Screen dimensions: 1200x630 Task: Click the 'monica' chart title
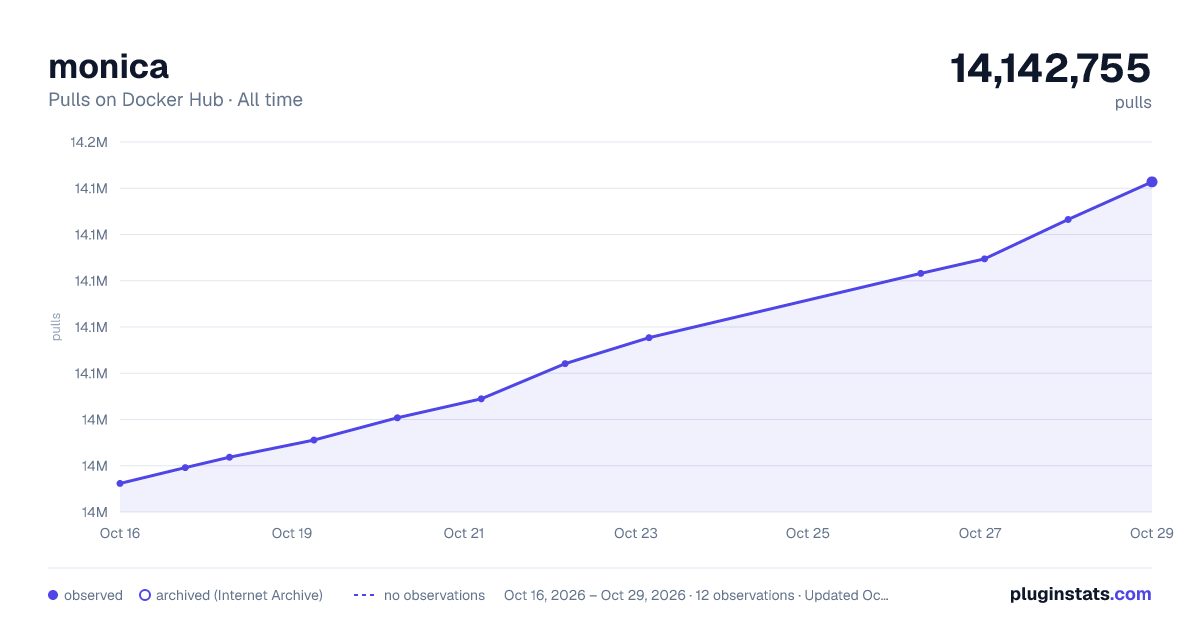point(108,66)
